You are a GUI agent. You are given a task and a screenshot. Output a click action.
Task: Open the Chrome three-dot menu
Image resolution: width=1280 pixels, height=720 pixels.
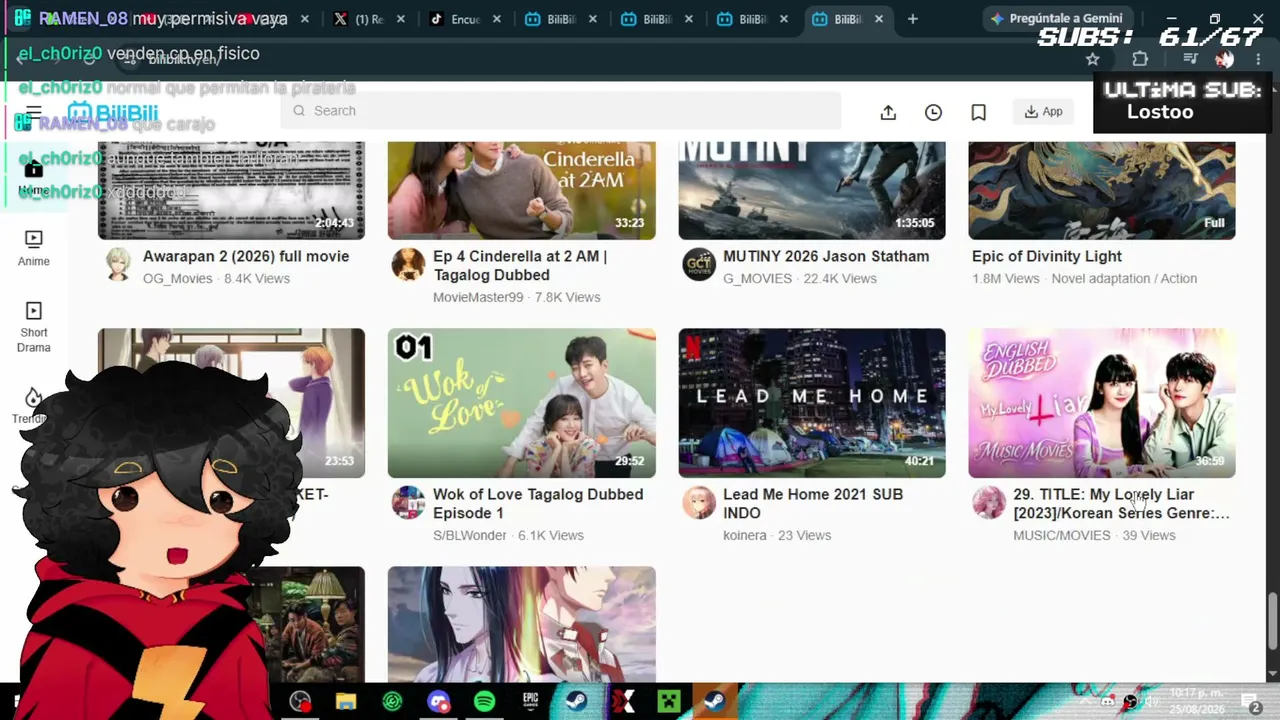1258,60
